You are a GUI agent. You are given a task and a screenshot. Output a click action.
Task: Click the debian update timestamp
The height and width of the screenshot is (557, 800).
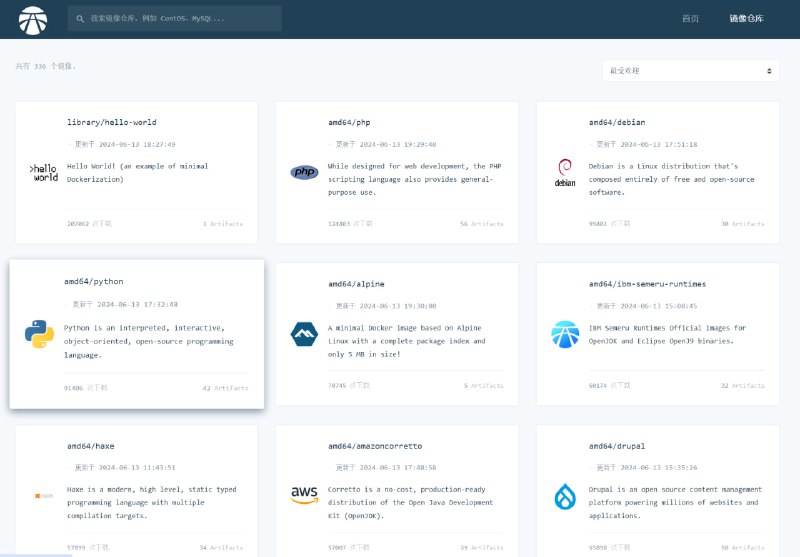point(646,144)
